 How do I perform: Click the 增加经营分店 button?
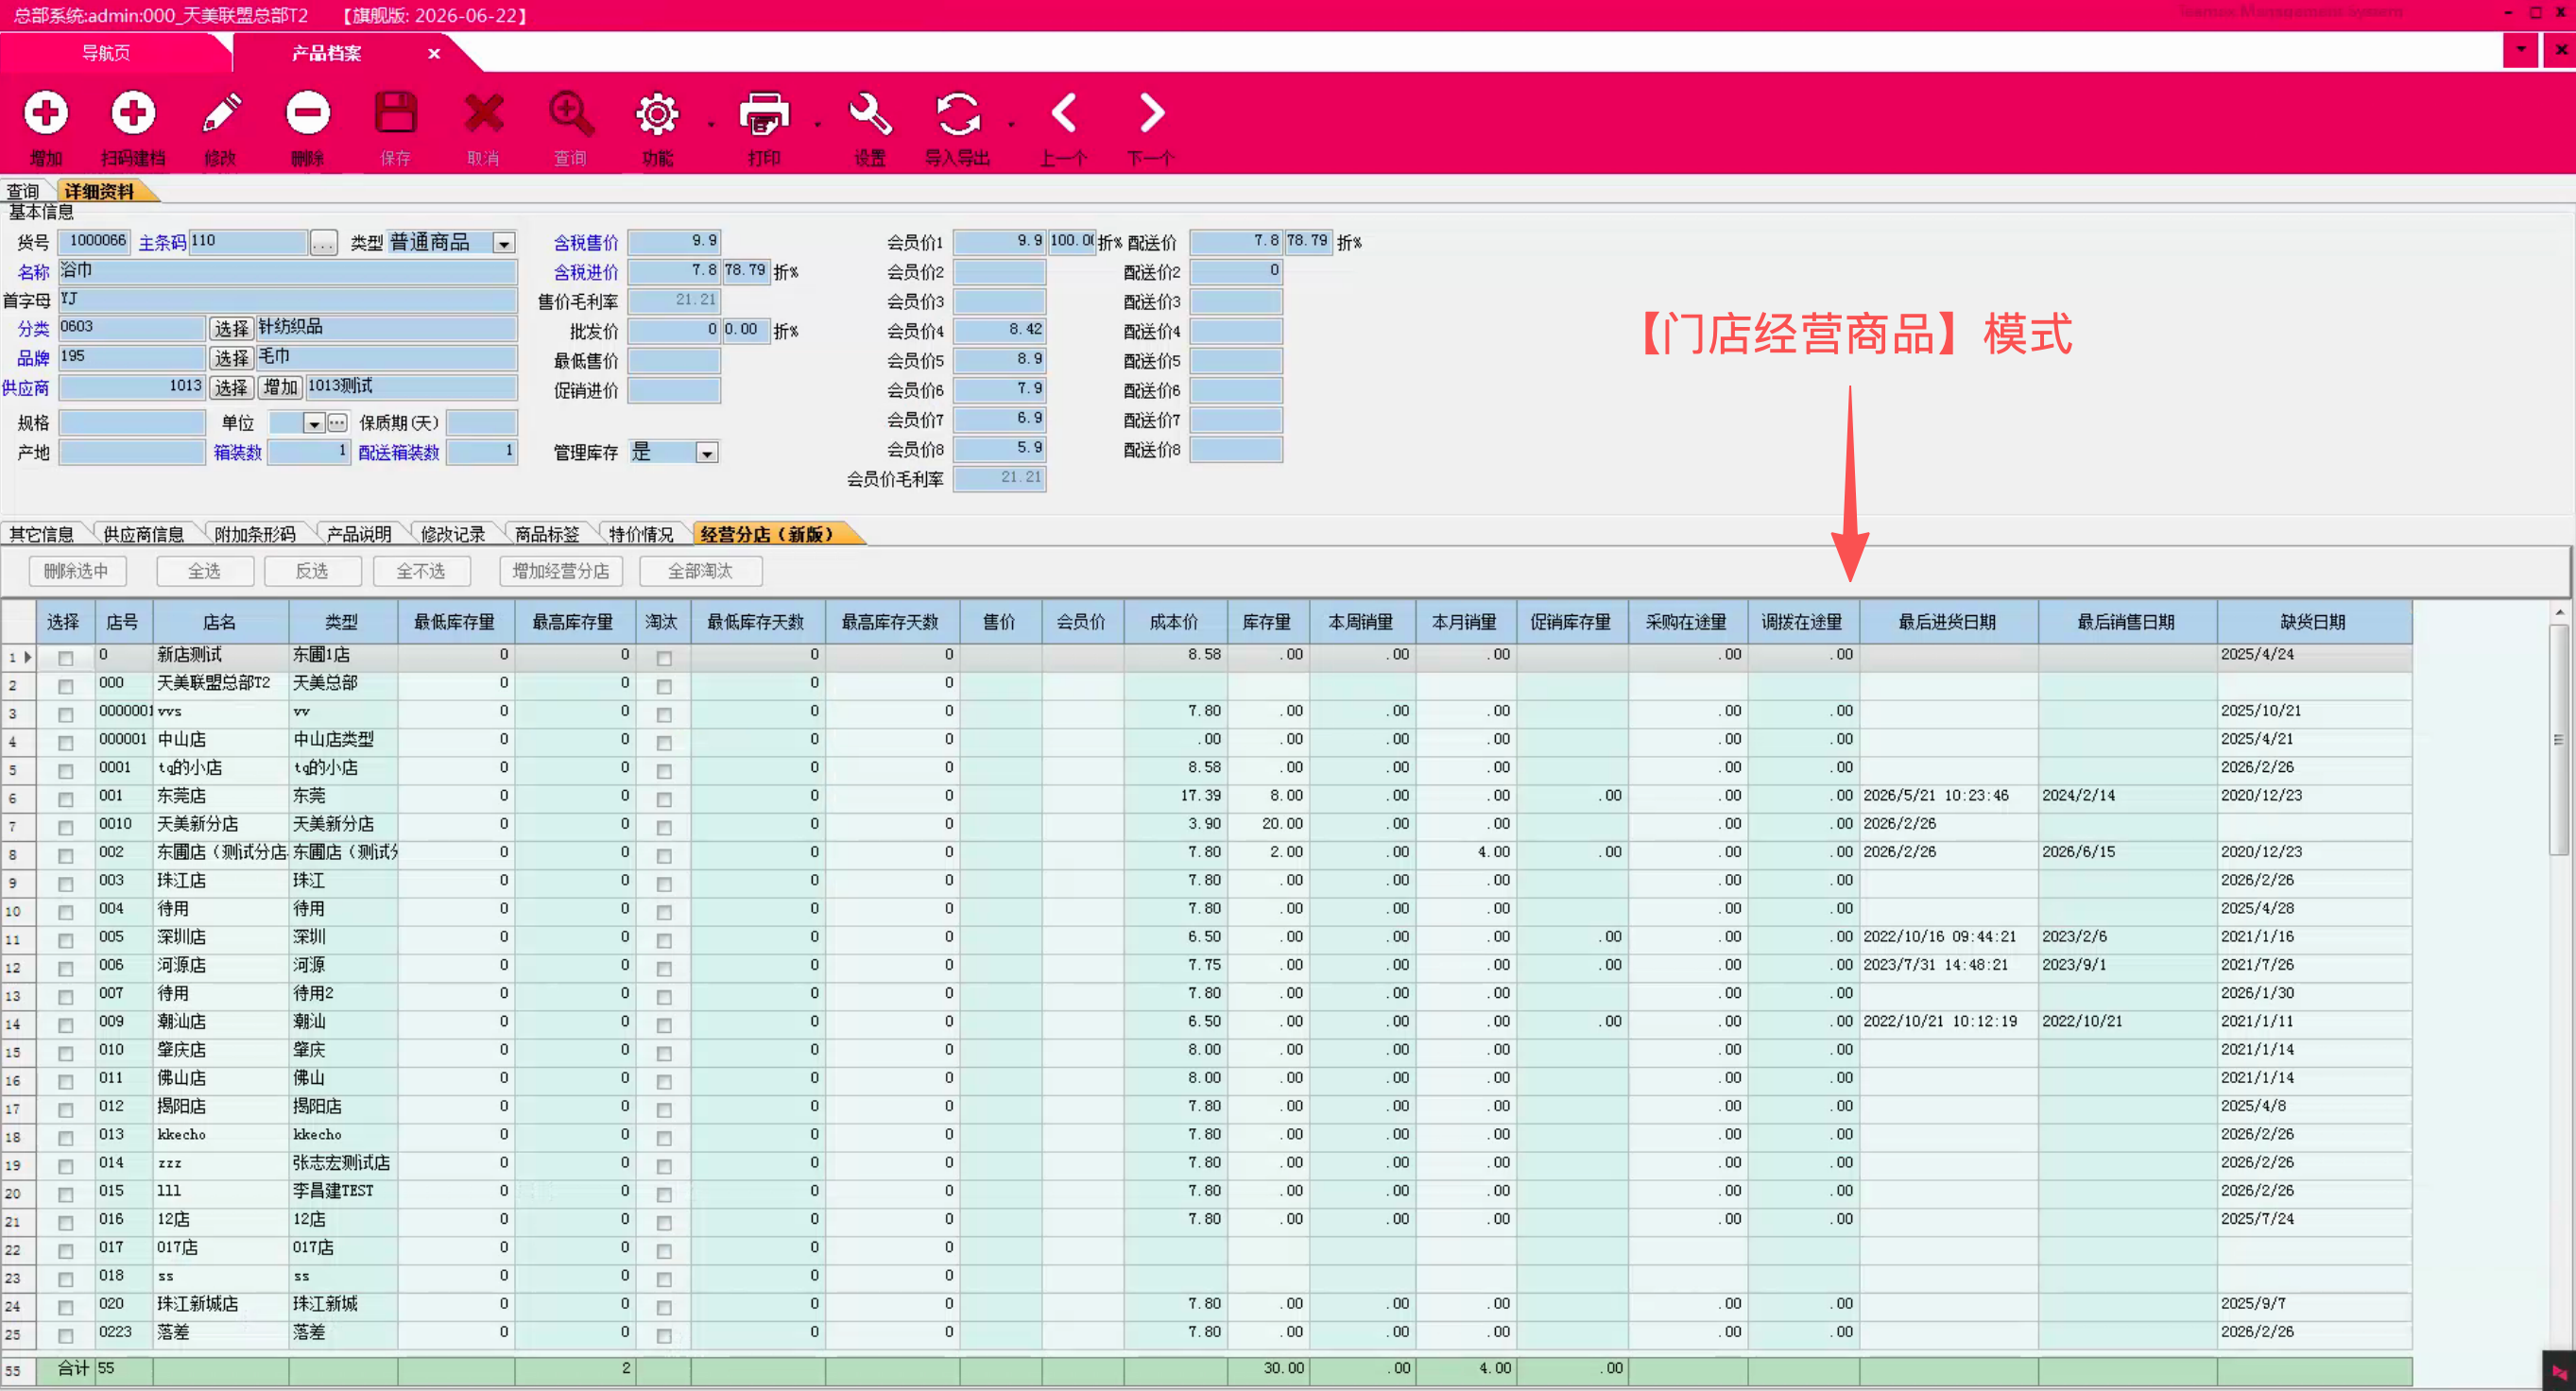[x=561, y=571]
